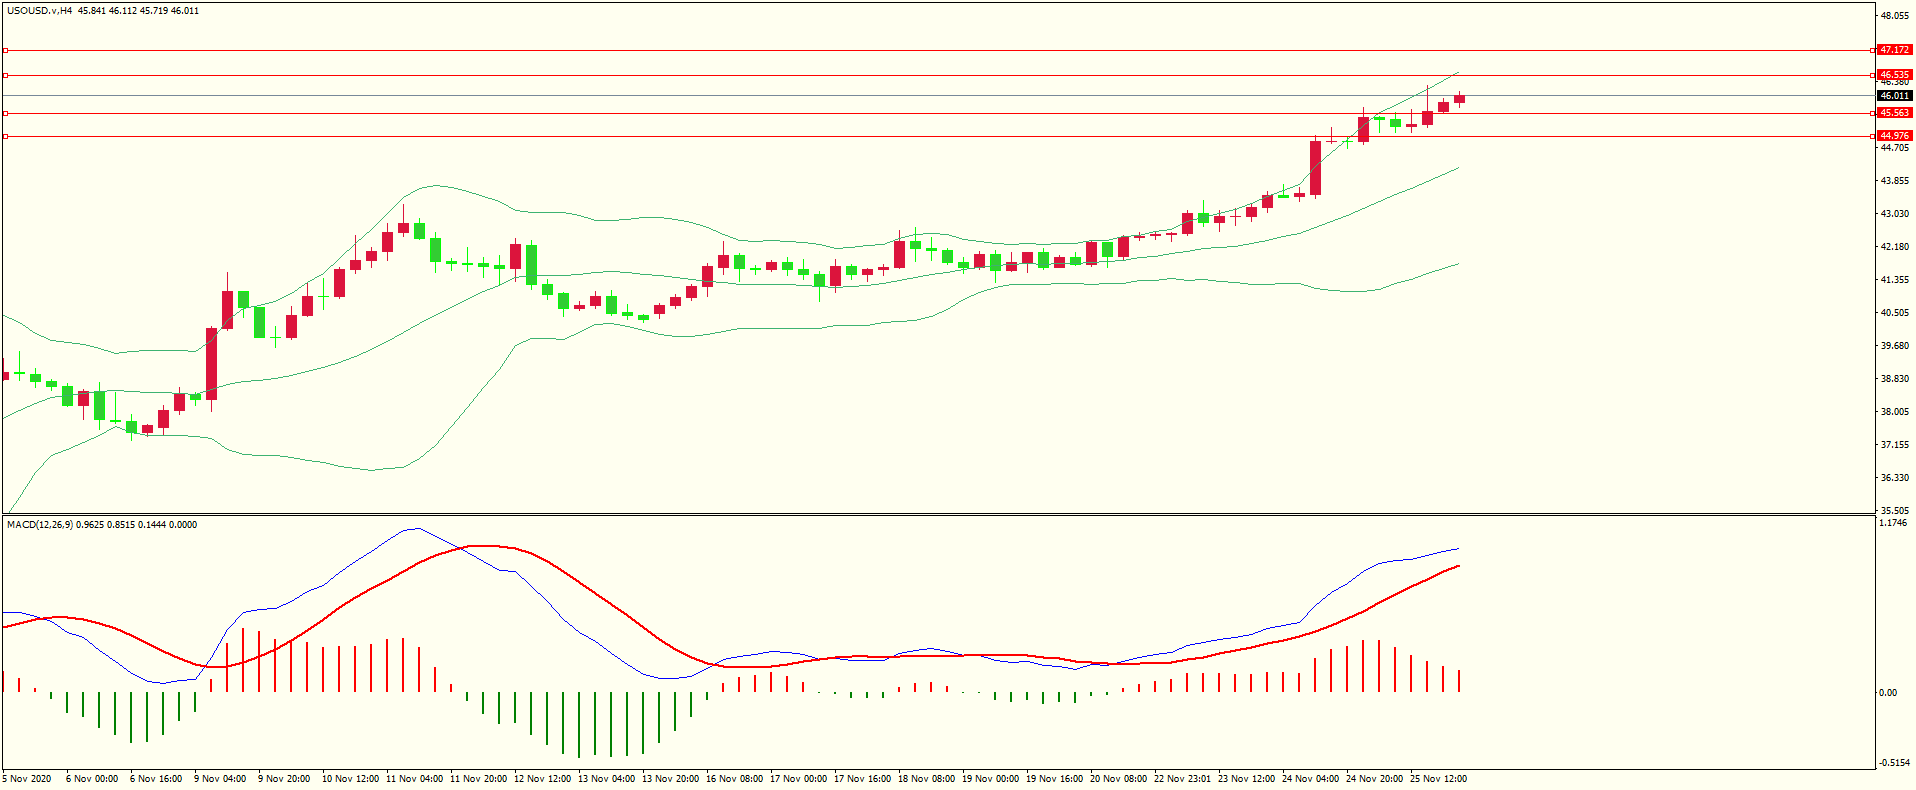Click the 0.00 MACD scale value
This screenshot has width=1916, height=790.
click(x=1888, y=693)
